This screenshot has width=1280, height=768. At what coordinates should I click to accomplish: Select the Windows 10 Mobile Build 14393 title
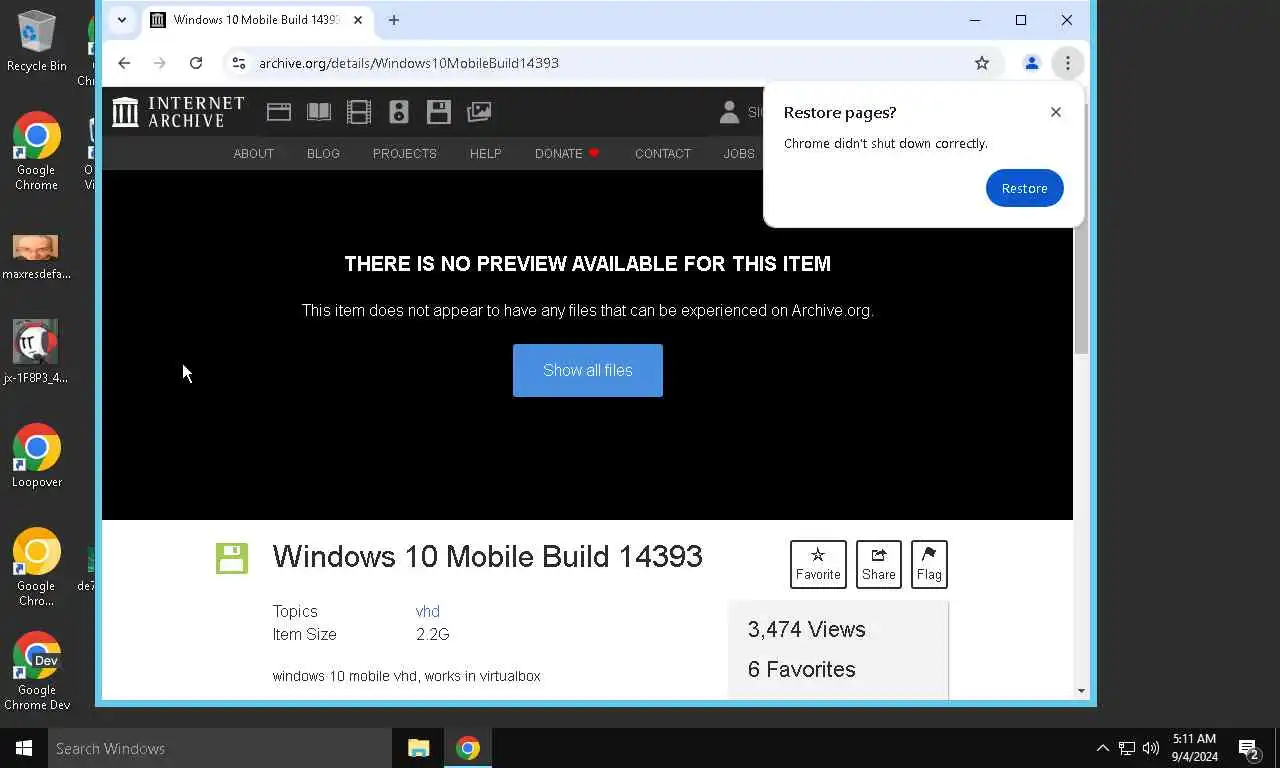point(488,556)
